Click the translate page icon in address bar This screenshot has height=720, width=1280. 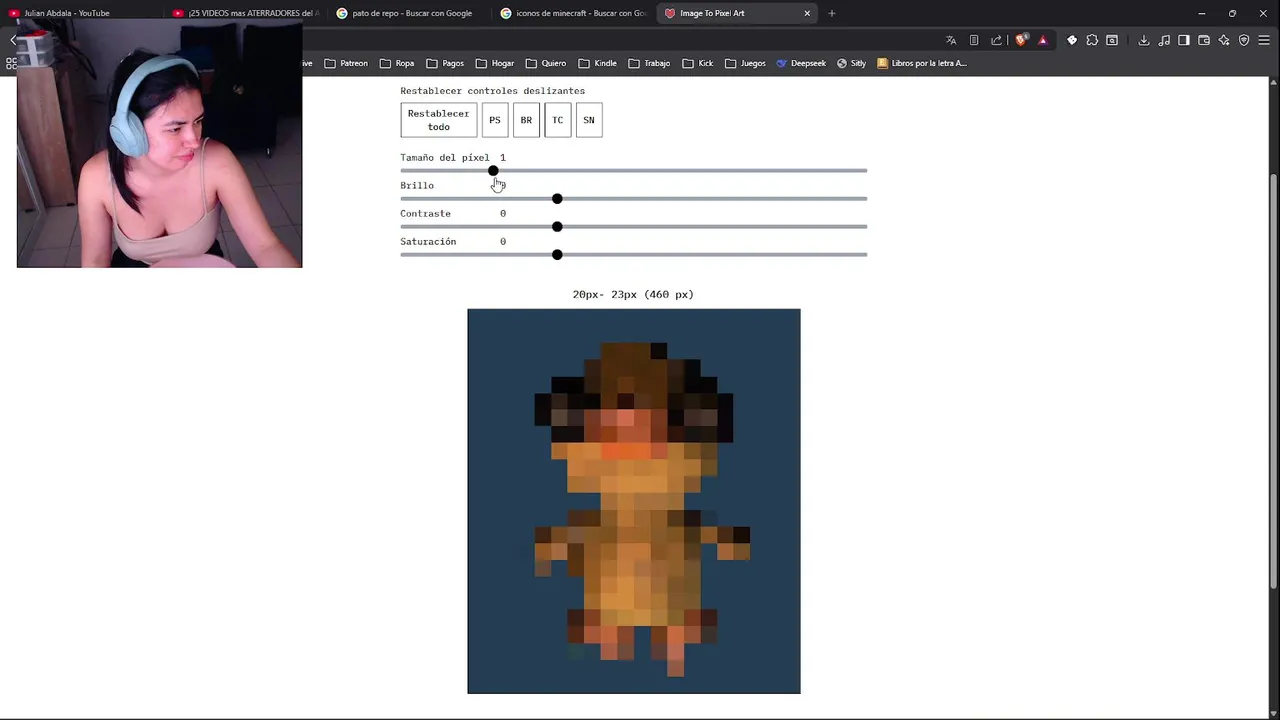pos(951,40)
